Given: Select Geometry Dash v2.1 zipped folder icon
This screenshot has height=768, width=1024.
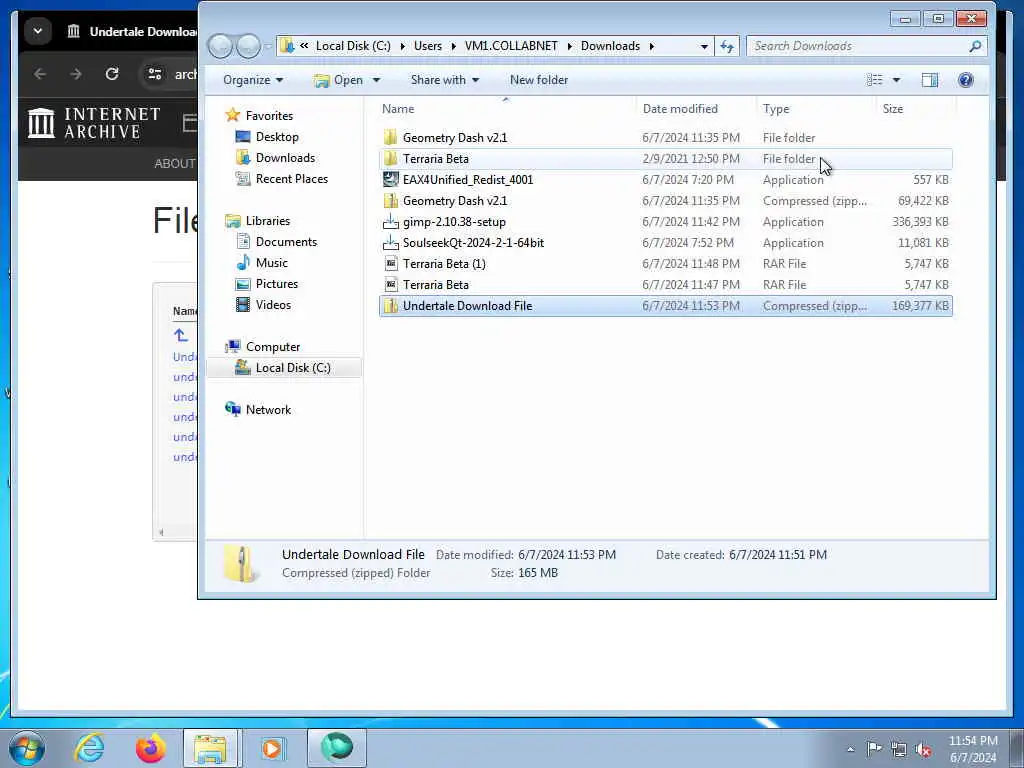Looking at the screenshot, I should pyautogui.click(x=391, y=200).
